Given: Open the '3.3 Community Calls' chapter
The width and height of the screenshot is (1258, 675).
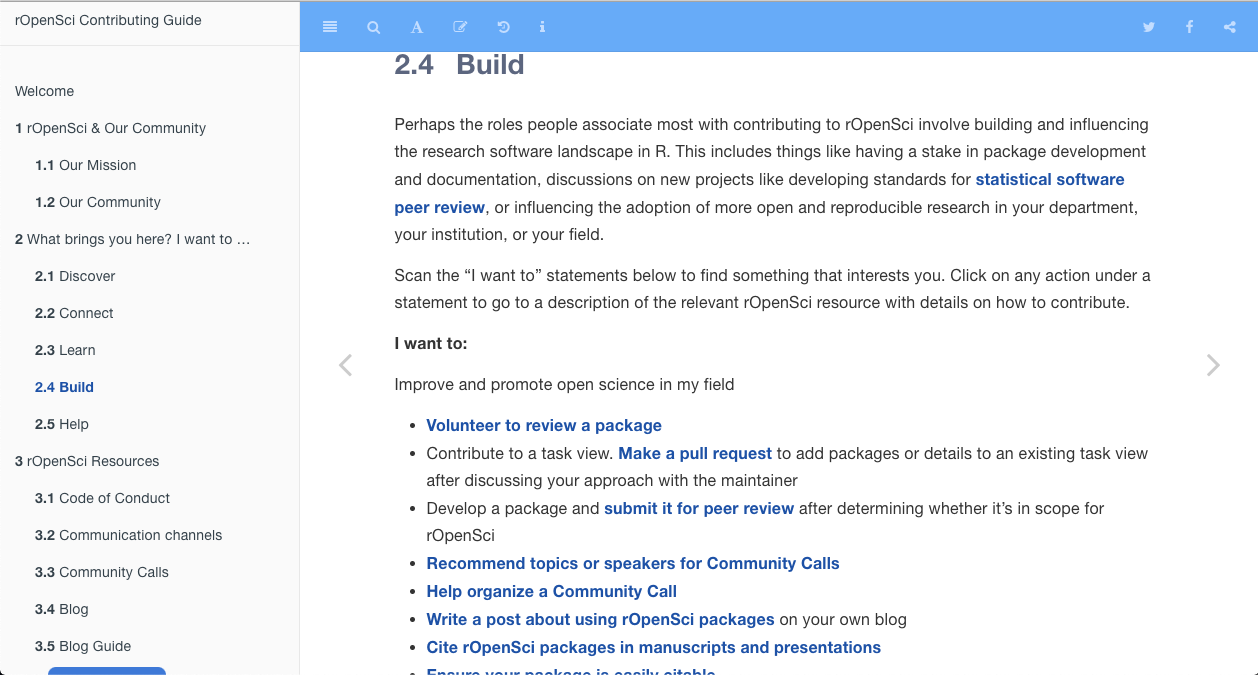Looking at the screenshot, I should click(102, 572).
